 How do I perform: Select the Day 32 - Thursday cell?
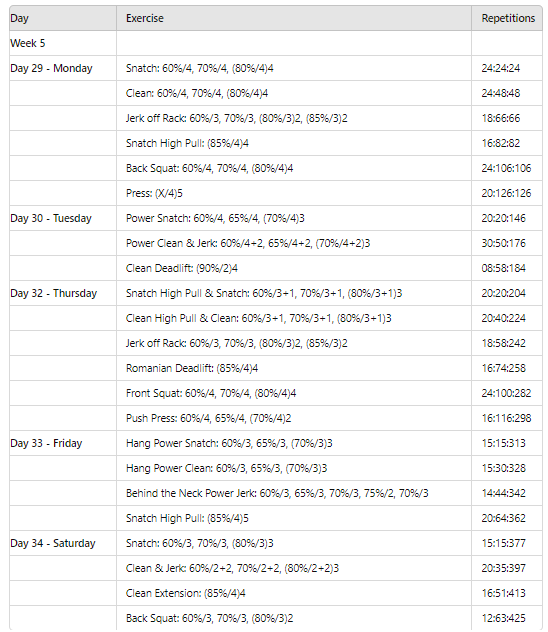(63, 293)
